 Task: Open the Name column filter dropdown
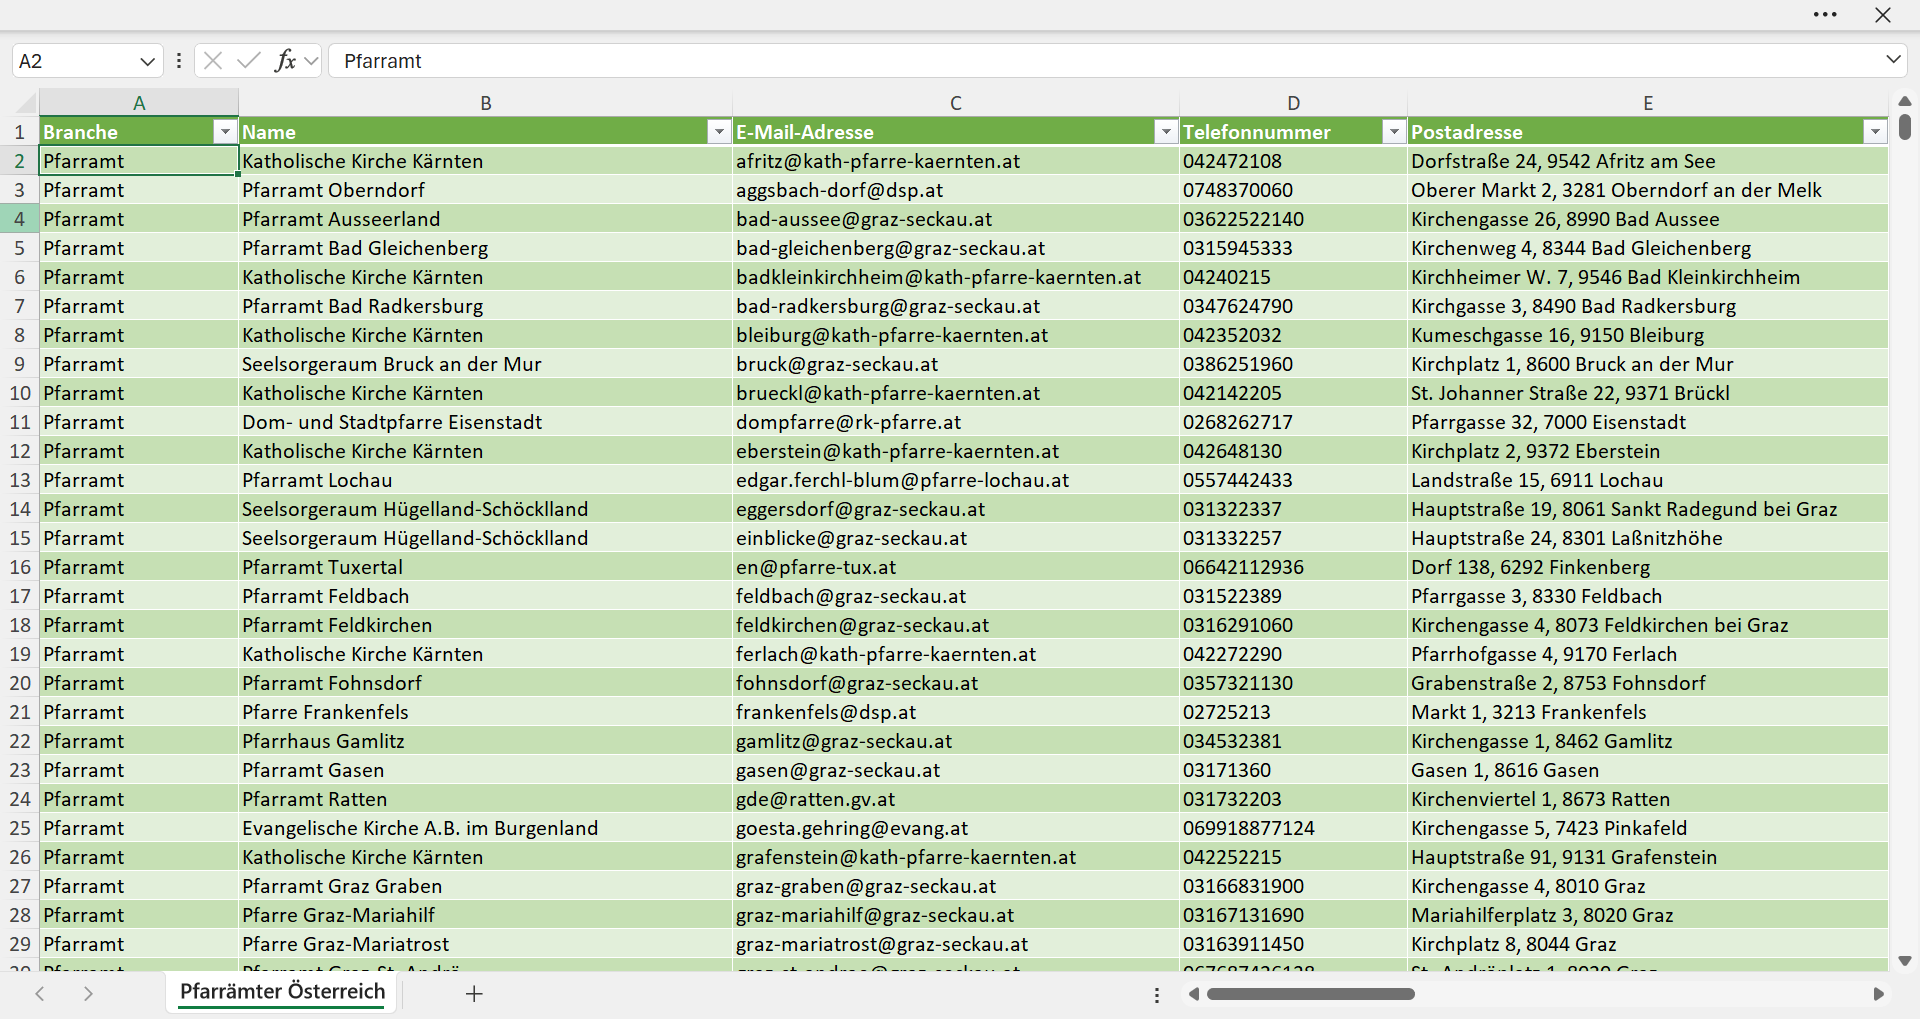[719, 132]
